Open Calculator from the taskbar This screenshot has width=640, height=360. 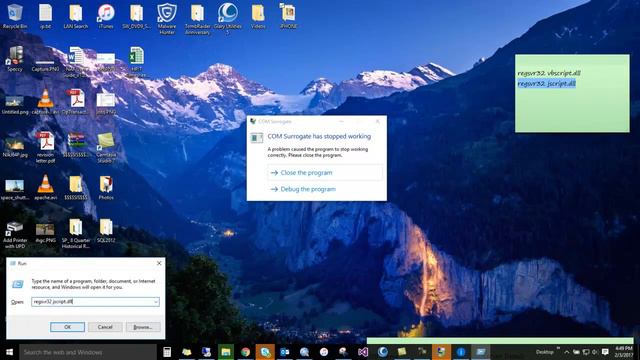(x=167, y=352)
